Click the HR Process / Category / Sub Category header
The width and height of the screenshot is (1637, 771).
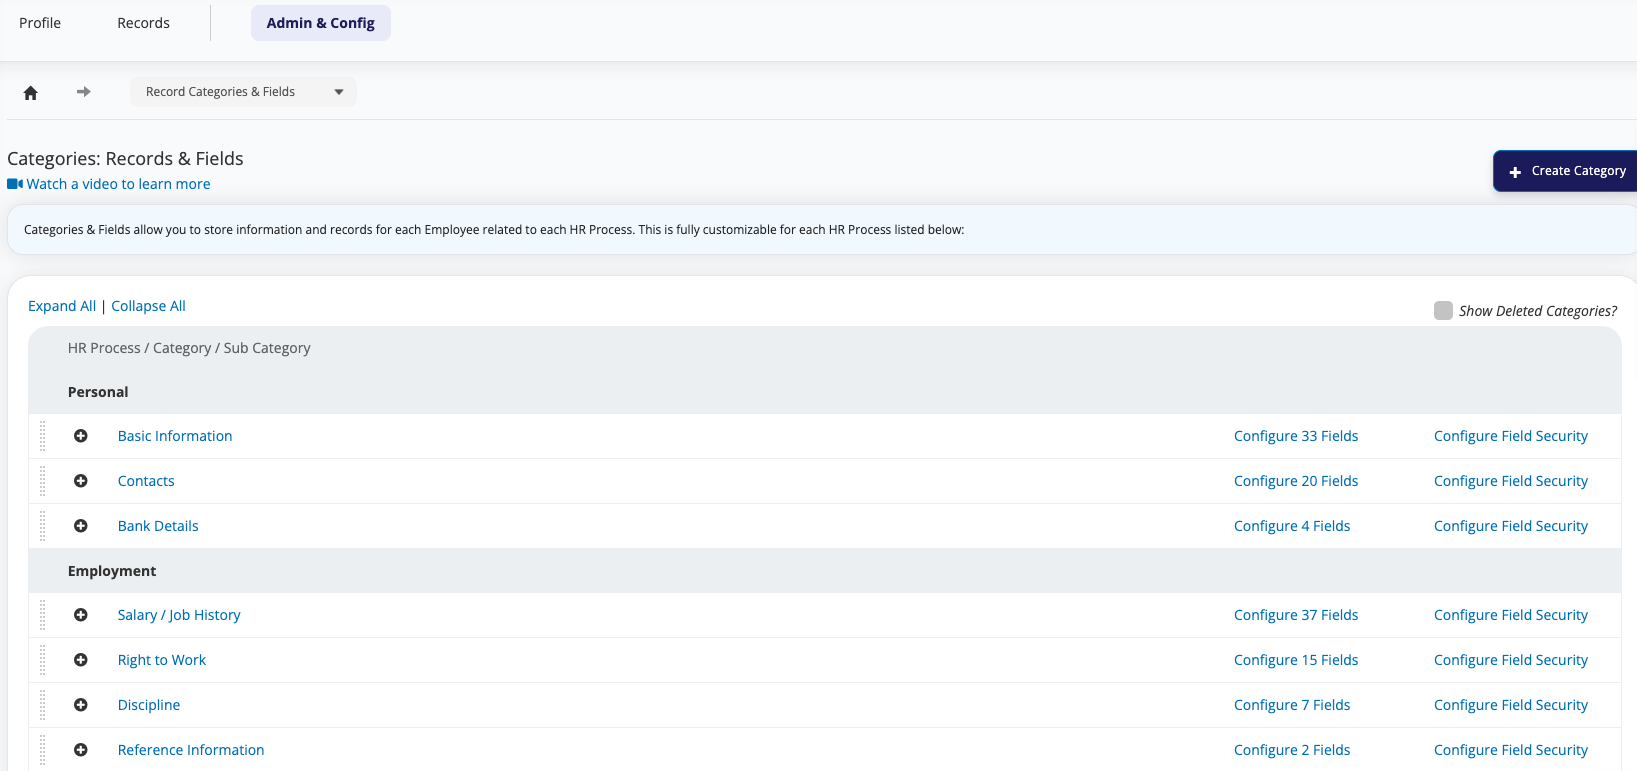coord(189,348)
